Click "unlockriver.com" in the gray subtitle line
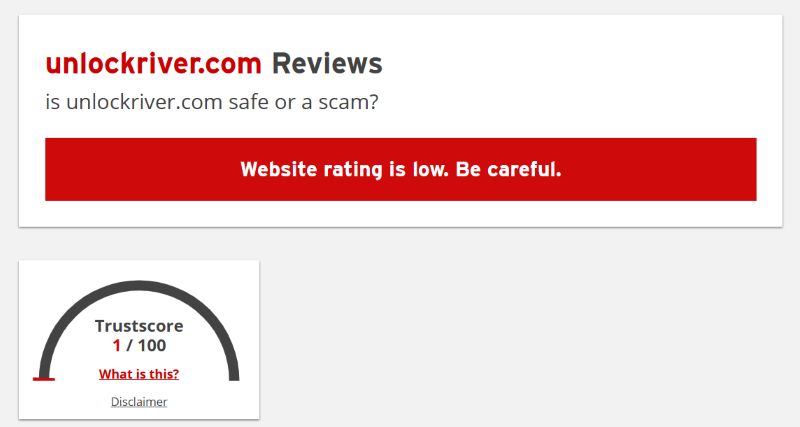The height and width of the screenshot is (427, 800). 144,102
